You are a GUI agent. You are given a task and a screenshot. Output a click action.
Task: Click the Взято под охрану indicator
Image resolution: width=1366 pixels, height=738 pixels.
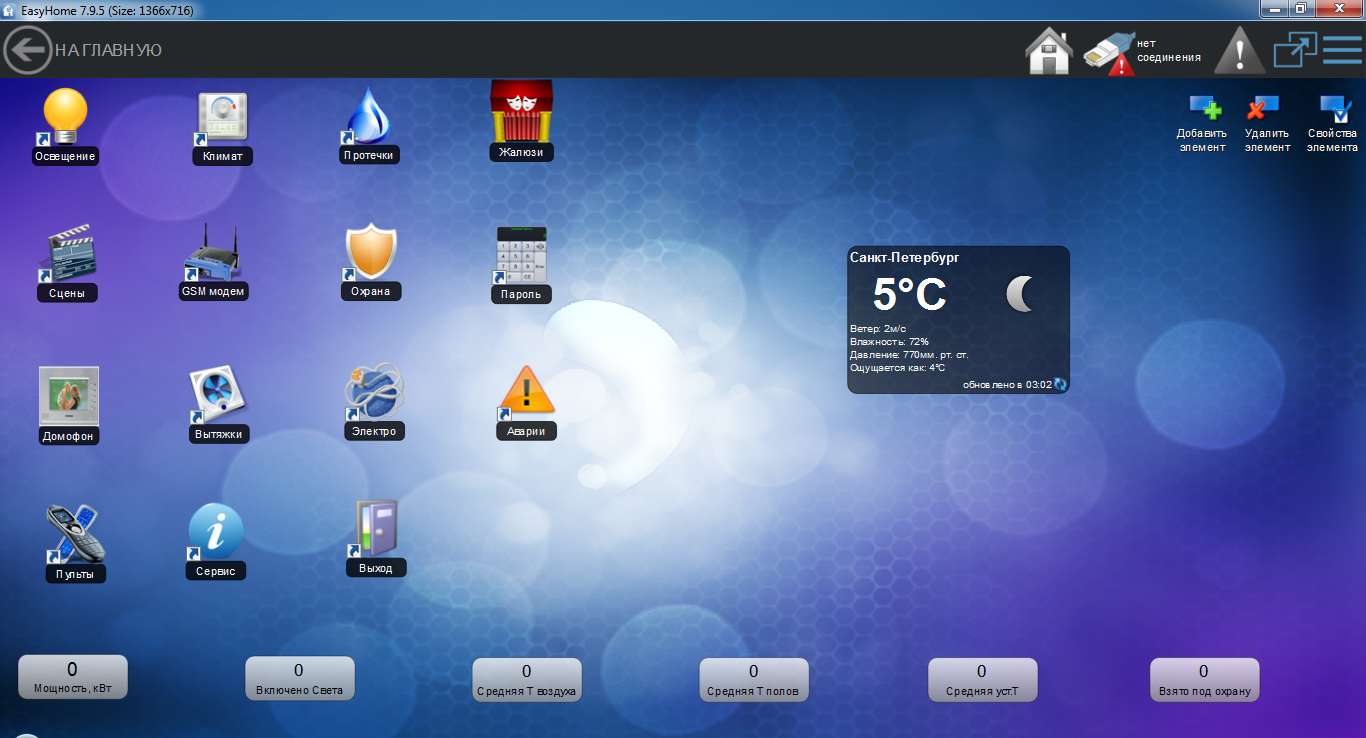tap(1203, 679)
